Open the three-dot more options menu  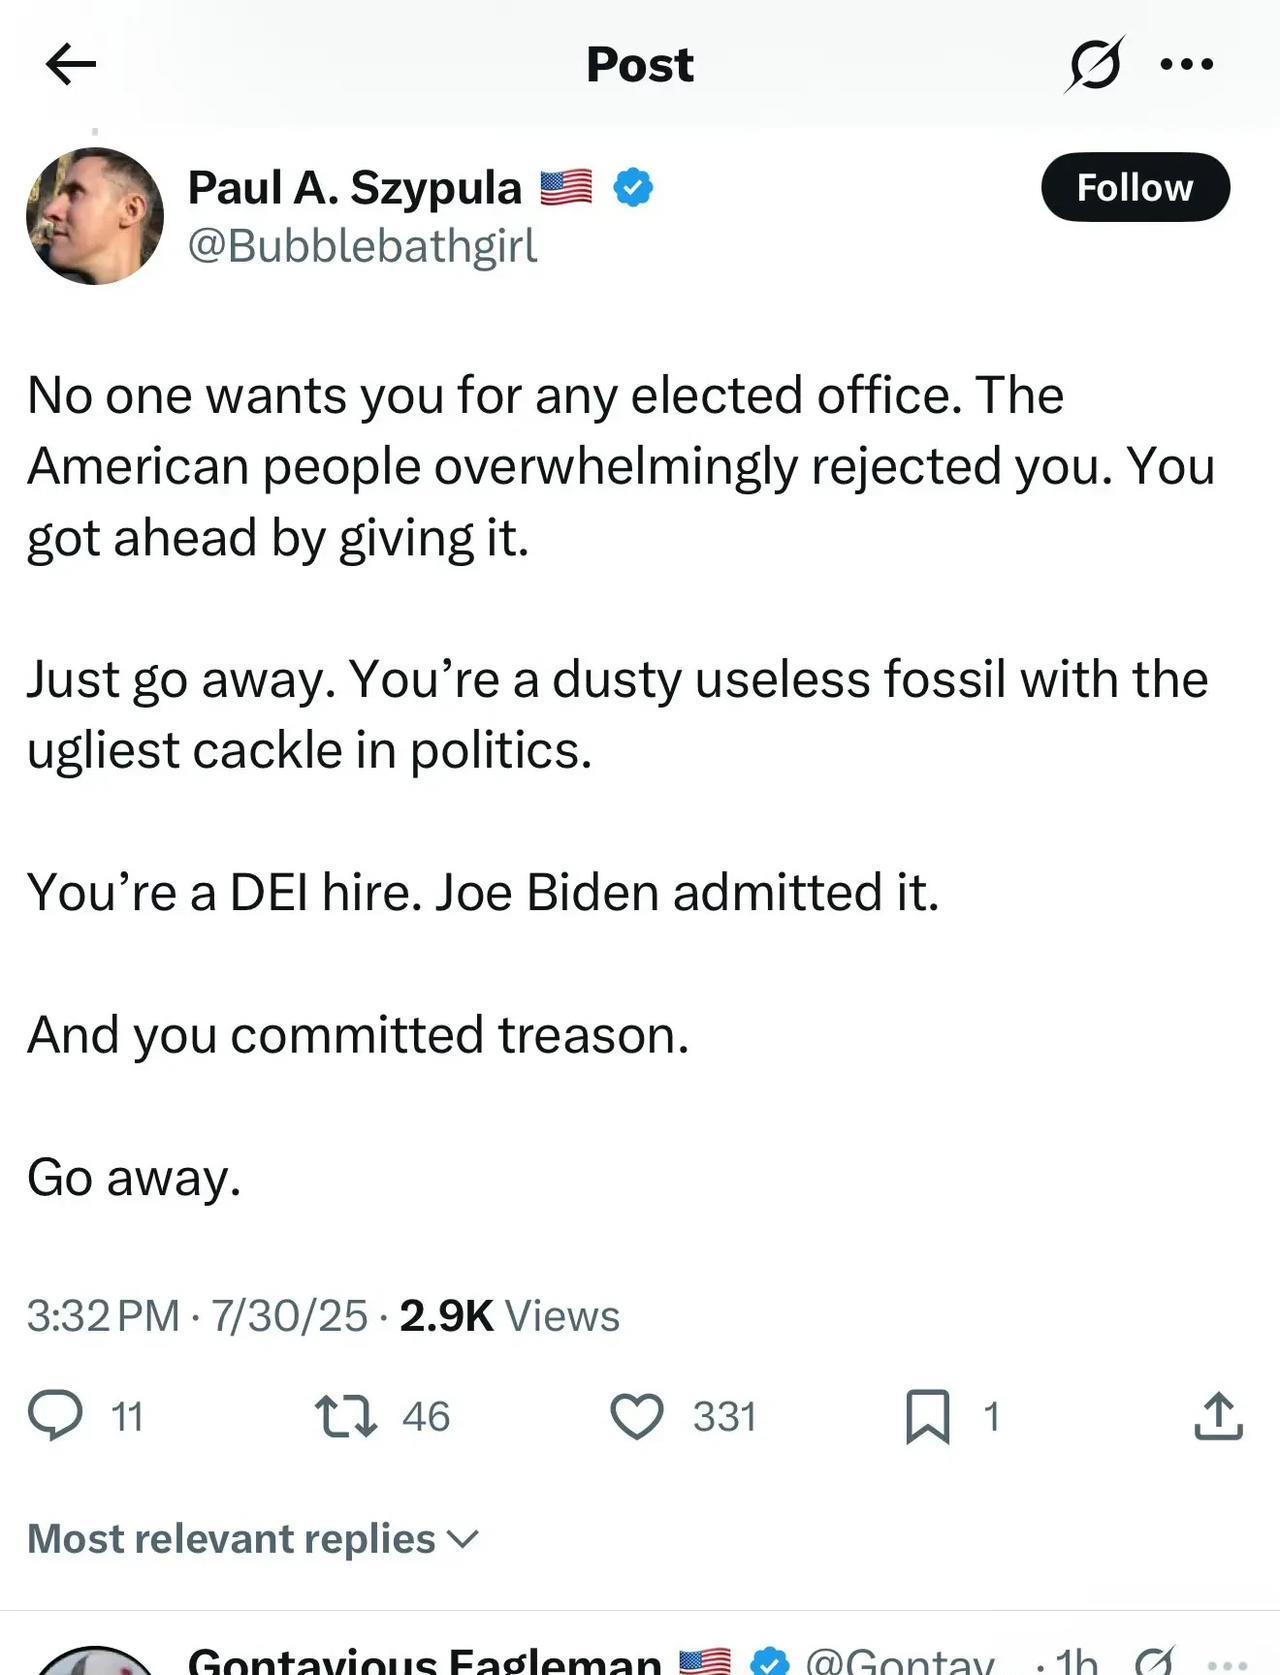(1187, 65)
